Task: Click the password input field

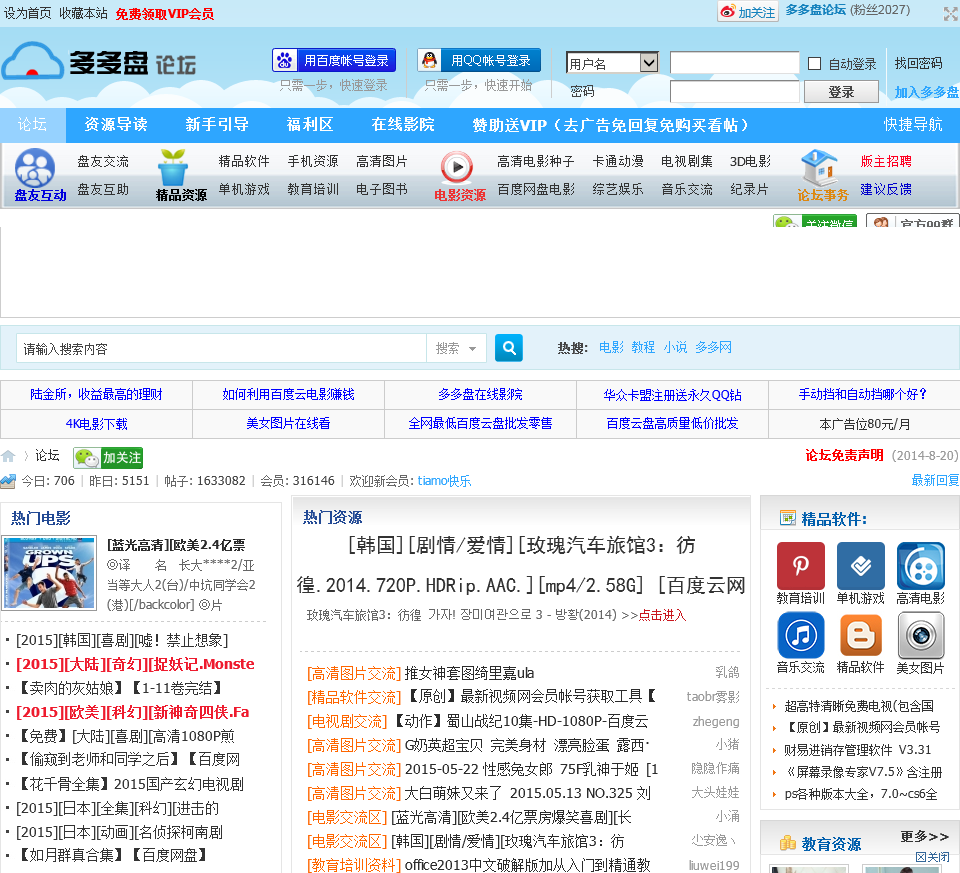Action: (735, 91)
